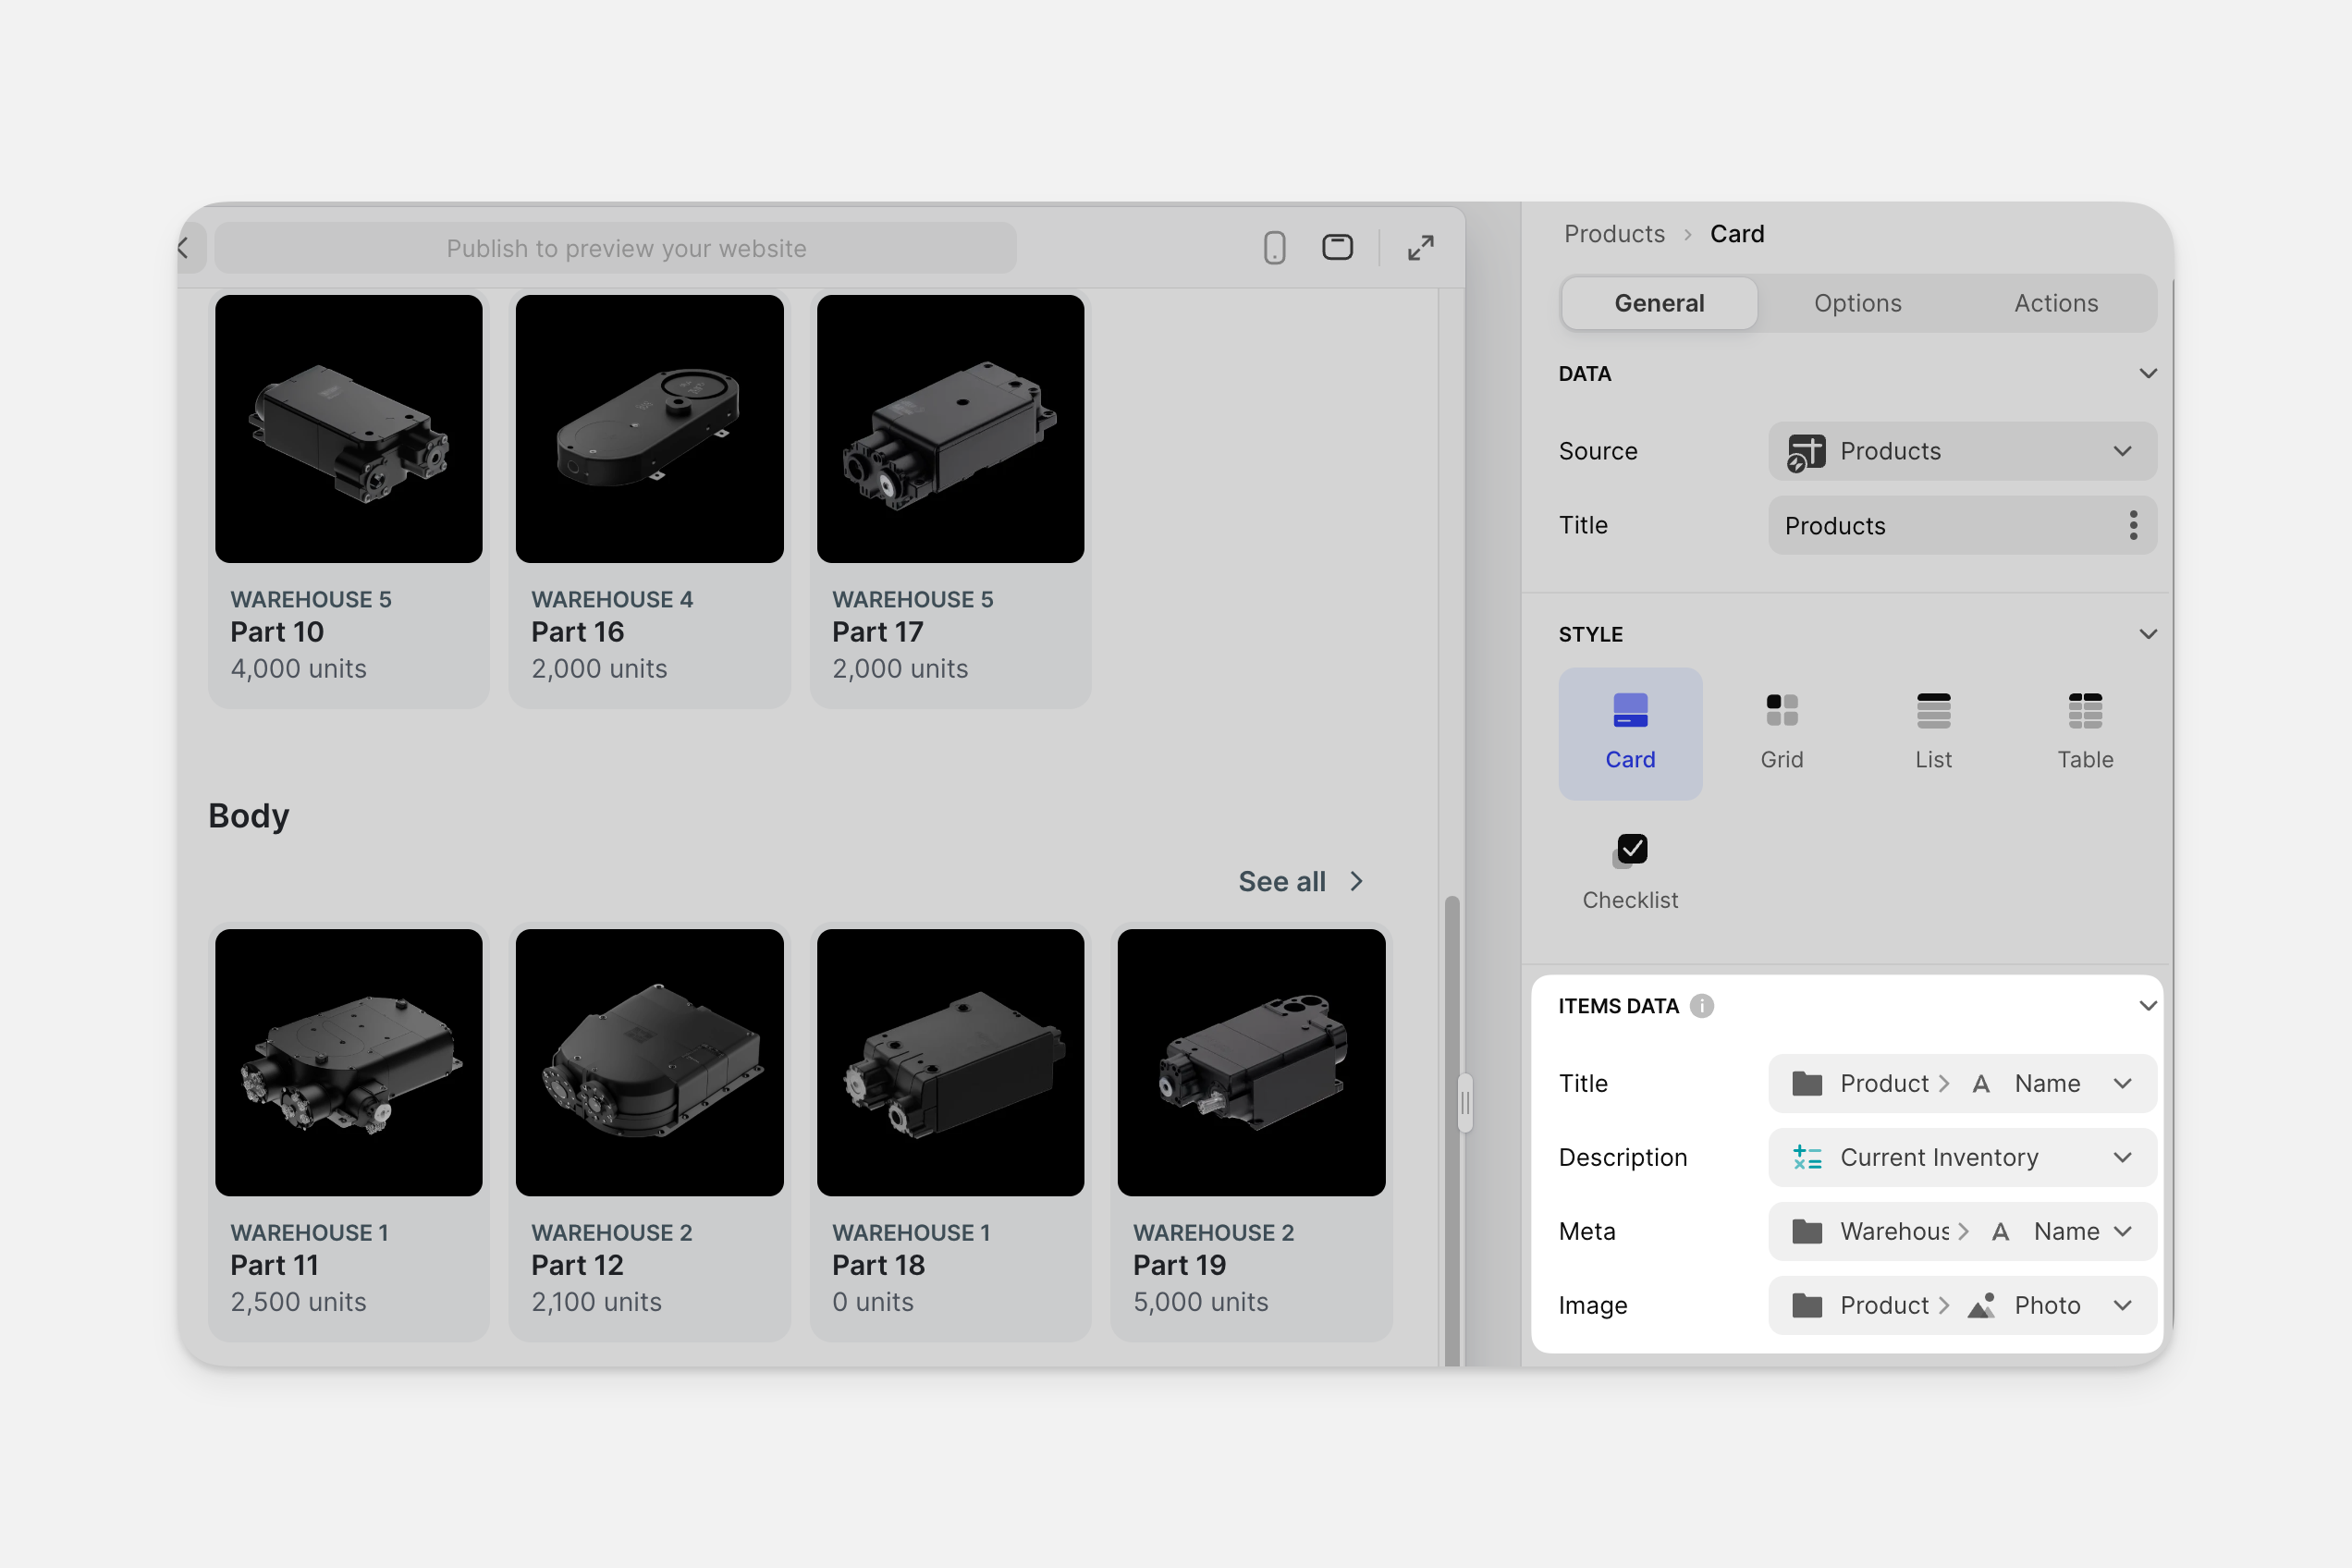Click the panel resize handle

tap(1465, 1103)
